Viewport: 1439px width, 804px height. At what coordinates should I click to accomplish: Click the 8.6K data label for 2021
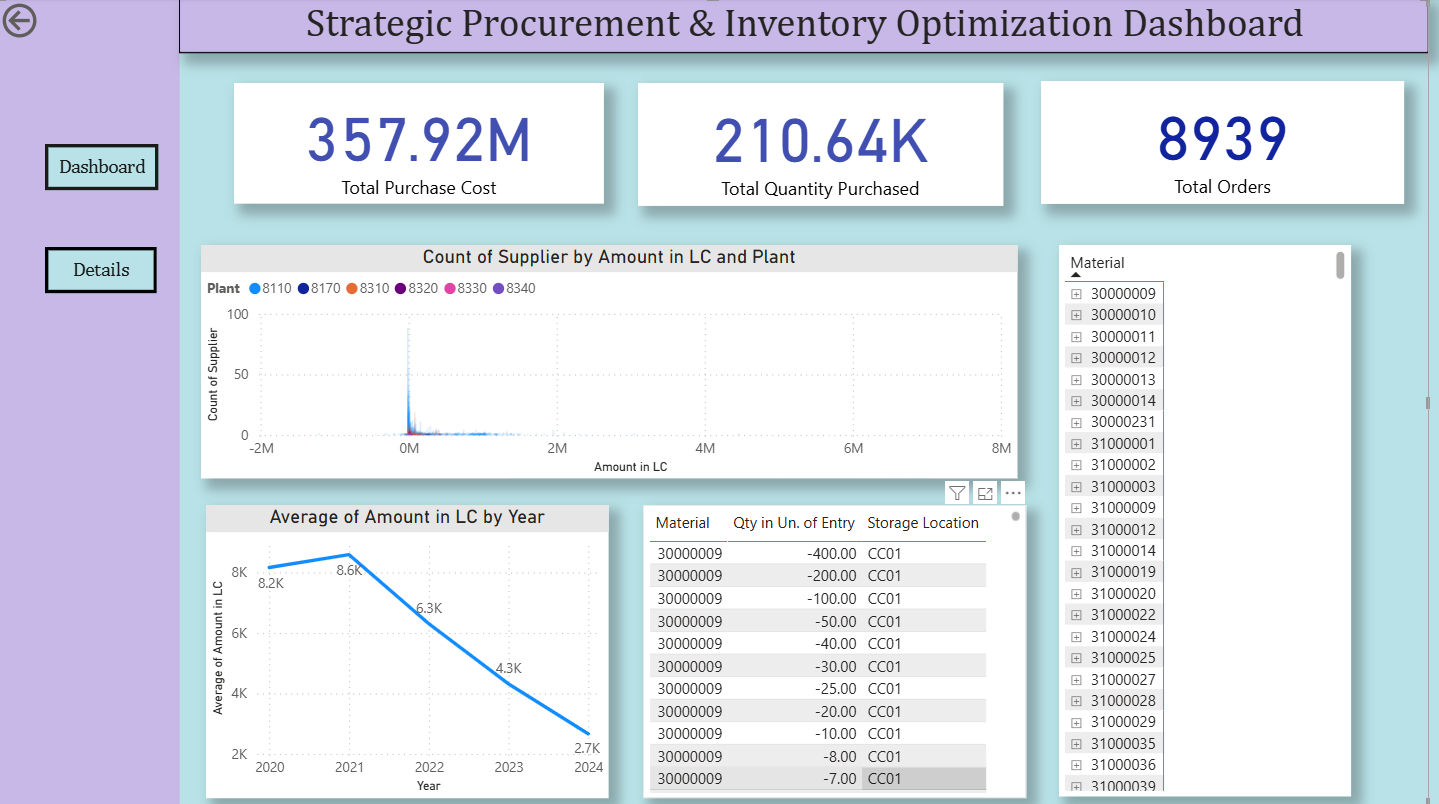pyautogui.click(x=349, y=570)
